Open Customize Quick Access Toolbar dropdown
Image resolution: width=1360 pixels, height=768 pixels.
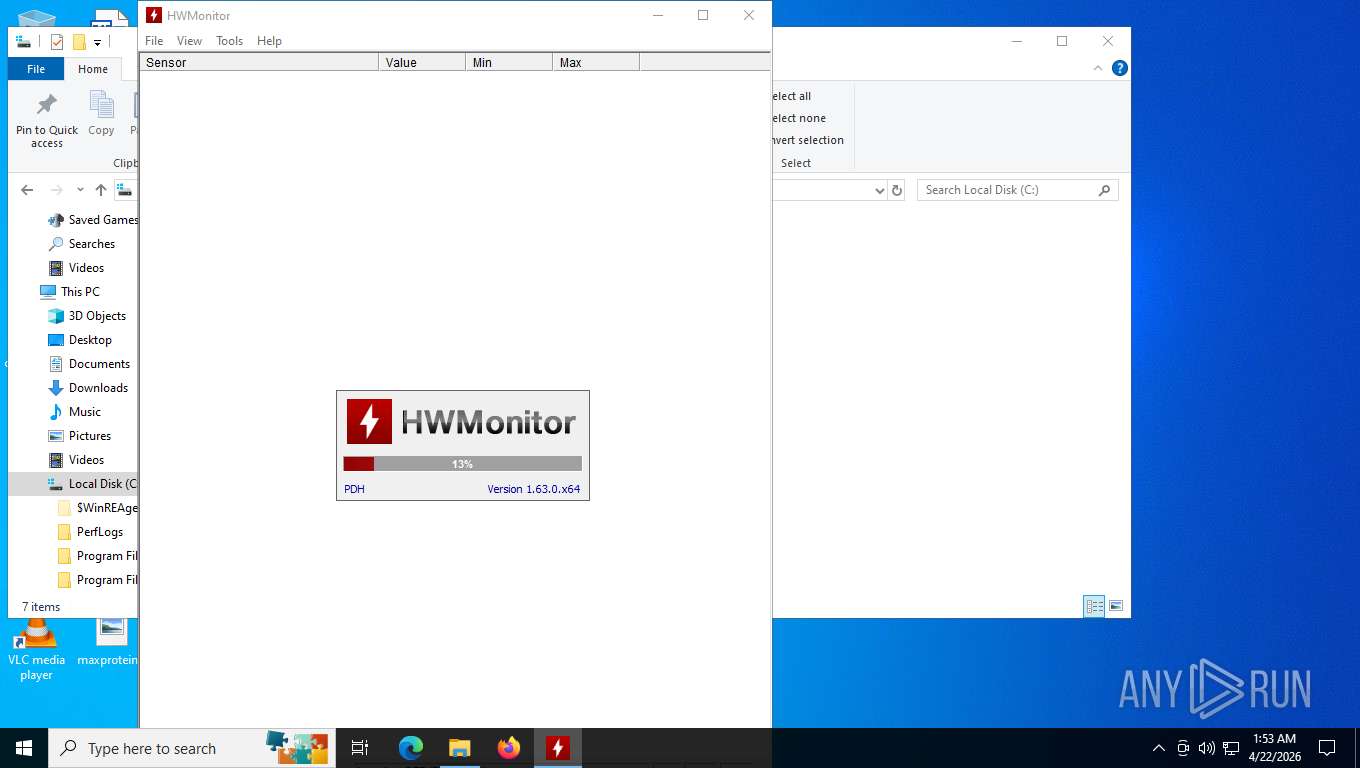click(97, 42)
